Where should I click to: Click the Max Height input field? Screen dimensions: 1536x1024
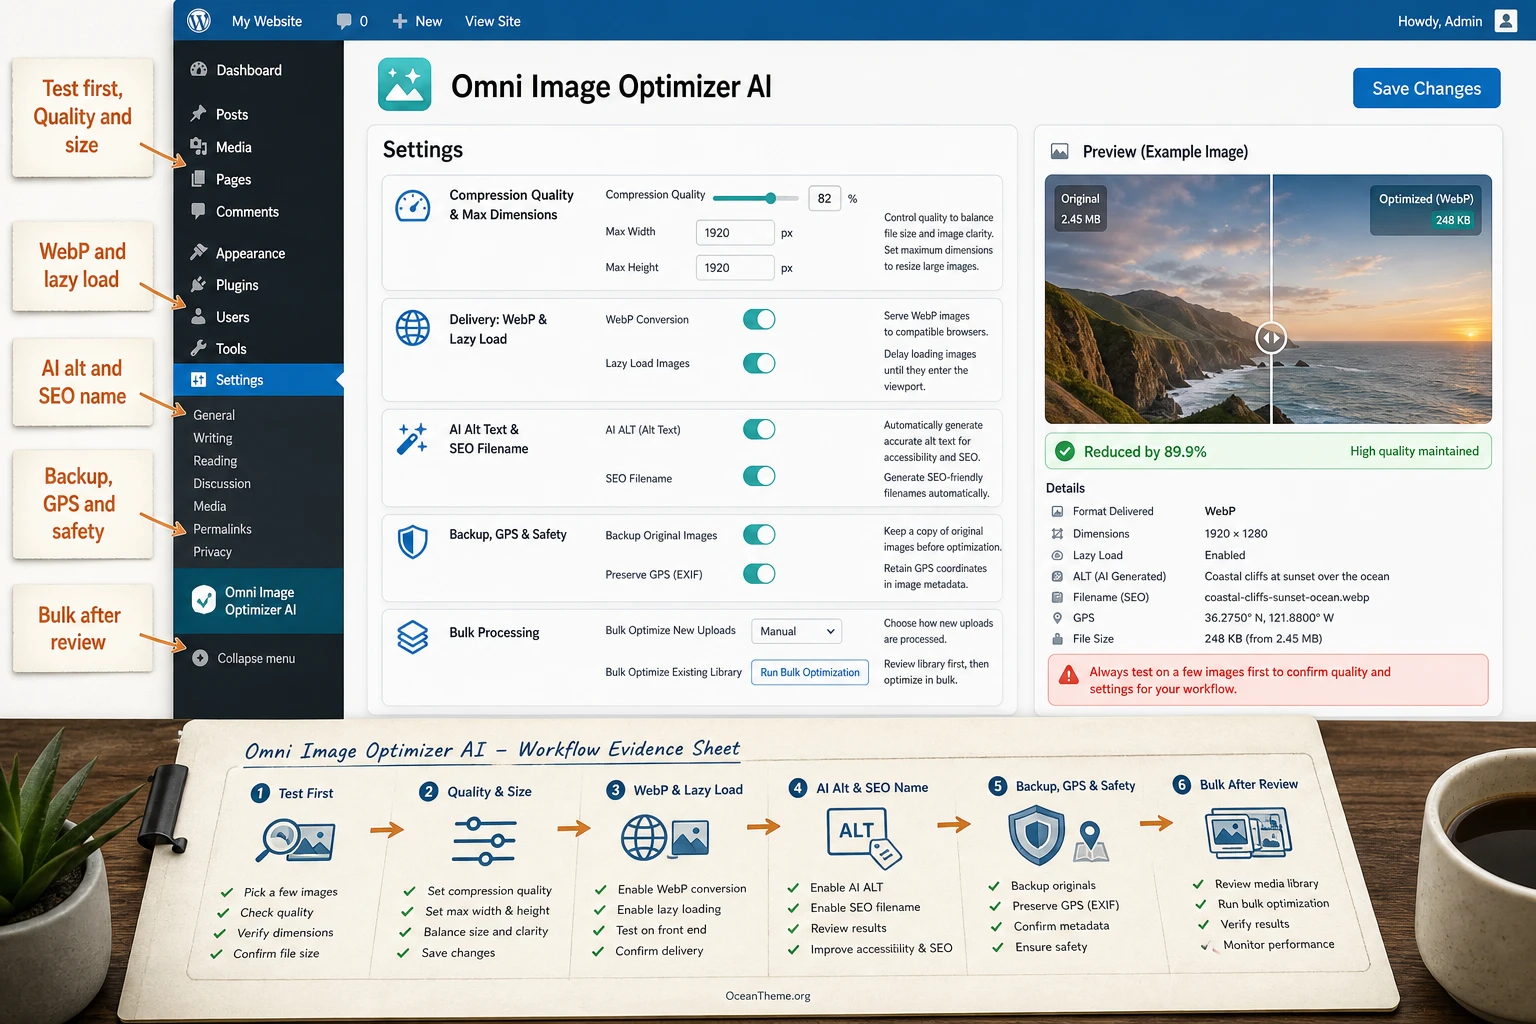coord(735,268)
